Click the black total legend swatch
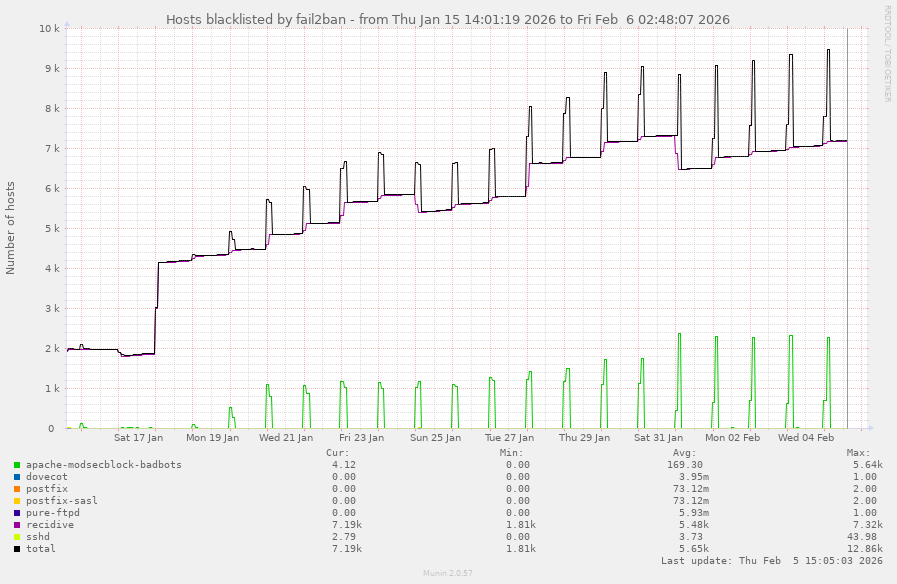This screenshot has height=584, width=897. pos(17,549)
